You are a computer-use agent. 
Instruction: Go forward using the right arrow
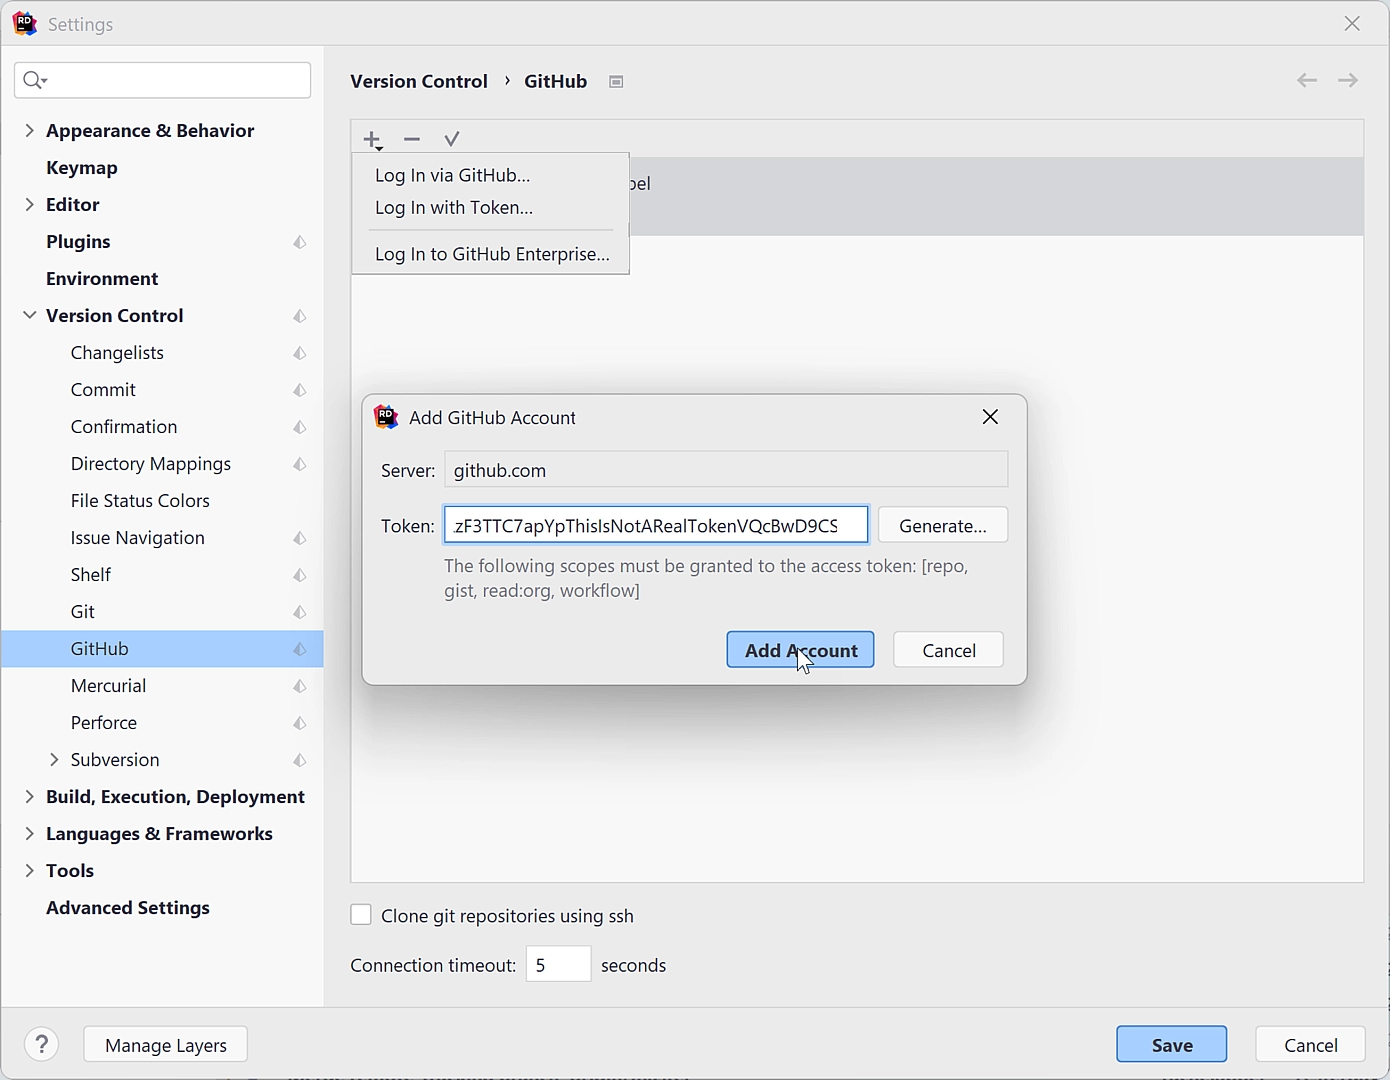pos(1348,80)
